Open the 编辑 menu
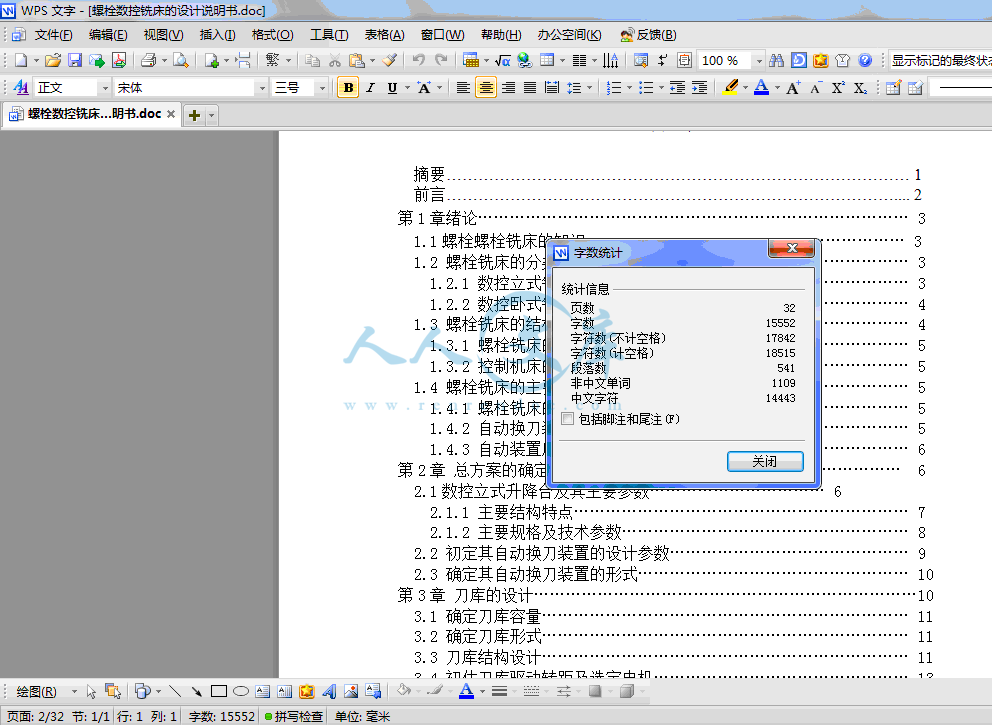 108,35
